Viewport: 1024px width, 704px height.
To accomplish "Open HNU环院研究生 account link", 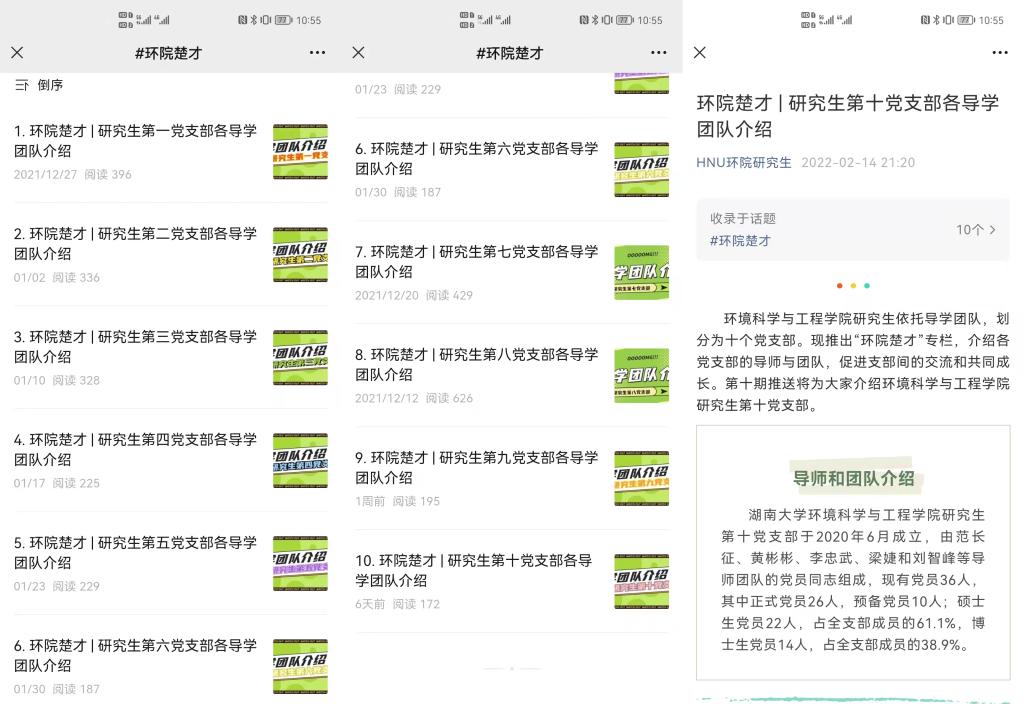I will [744, 163].
